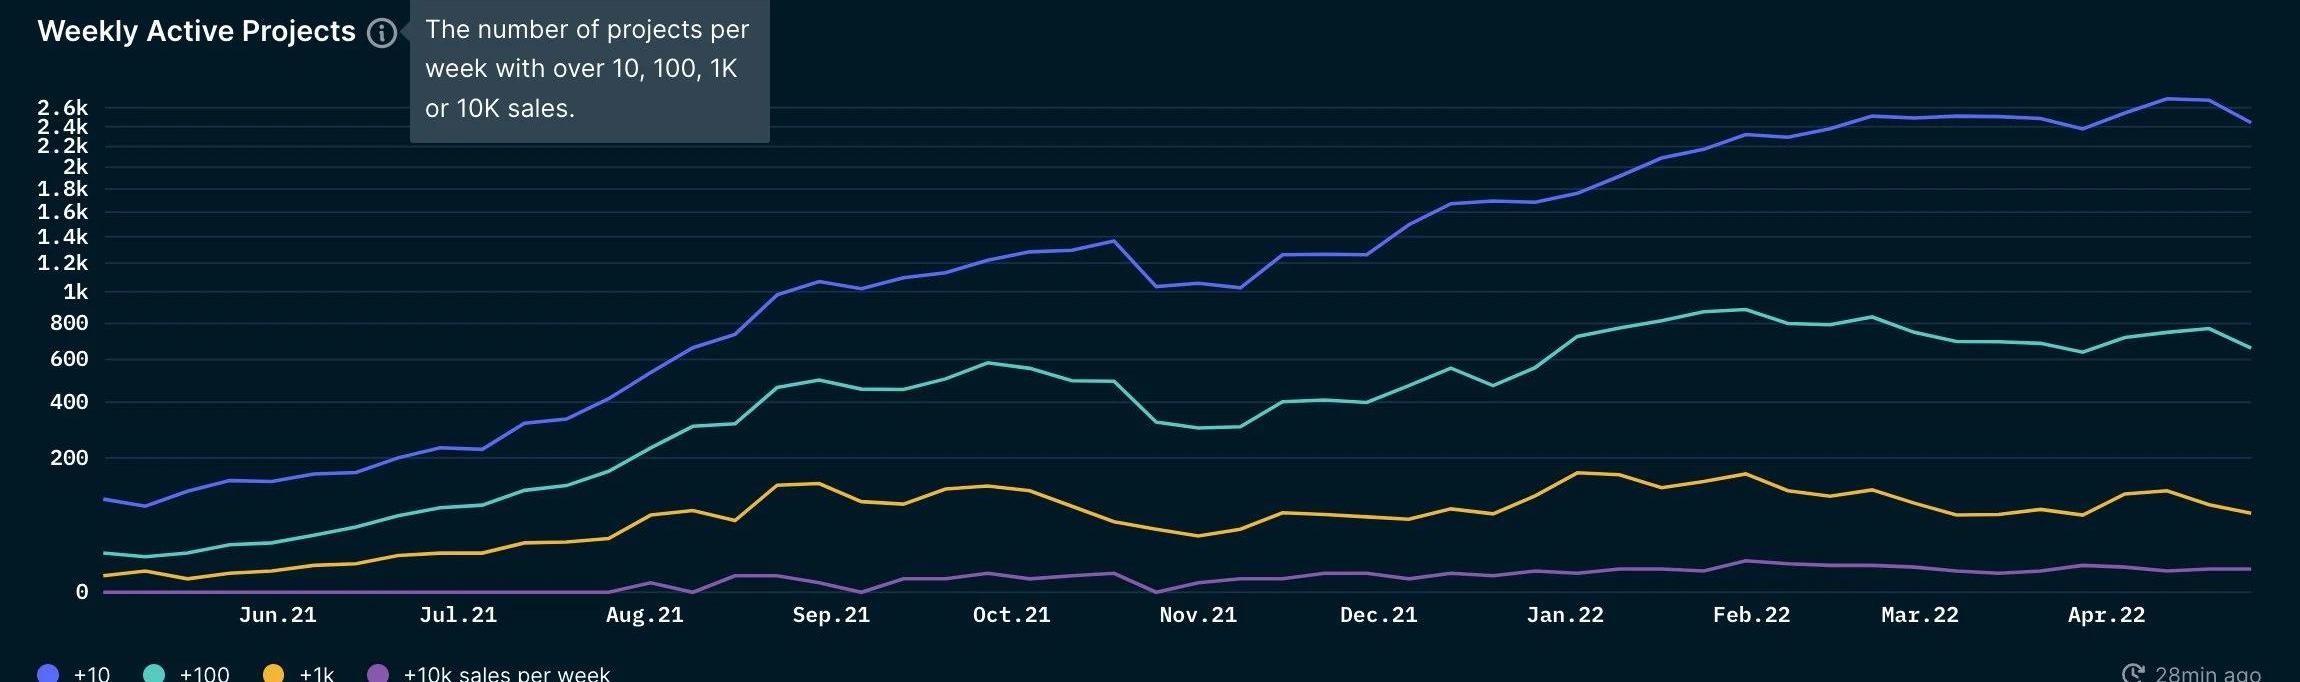Click the Jan.22 x-axis label
The image size is (2300, 682).
tap(1565, 615)
